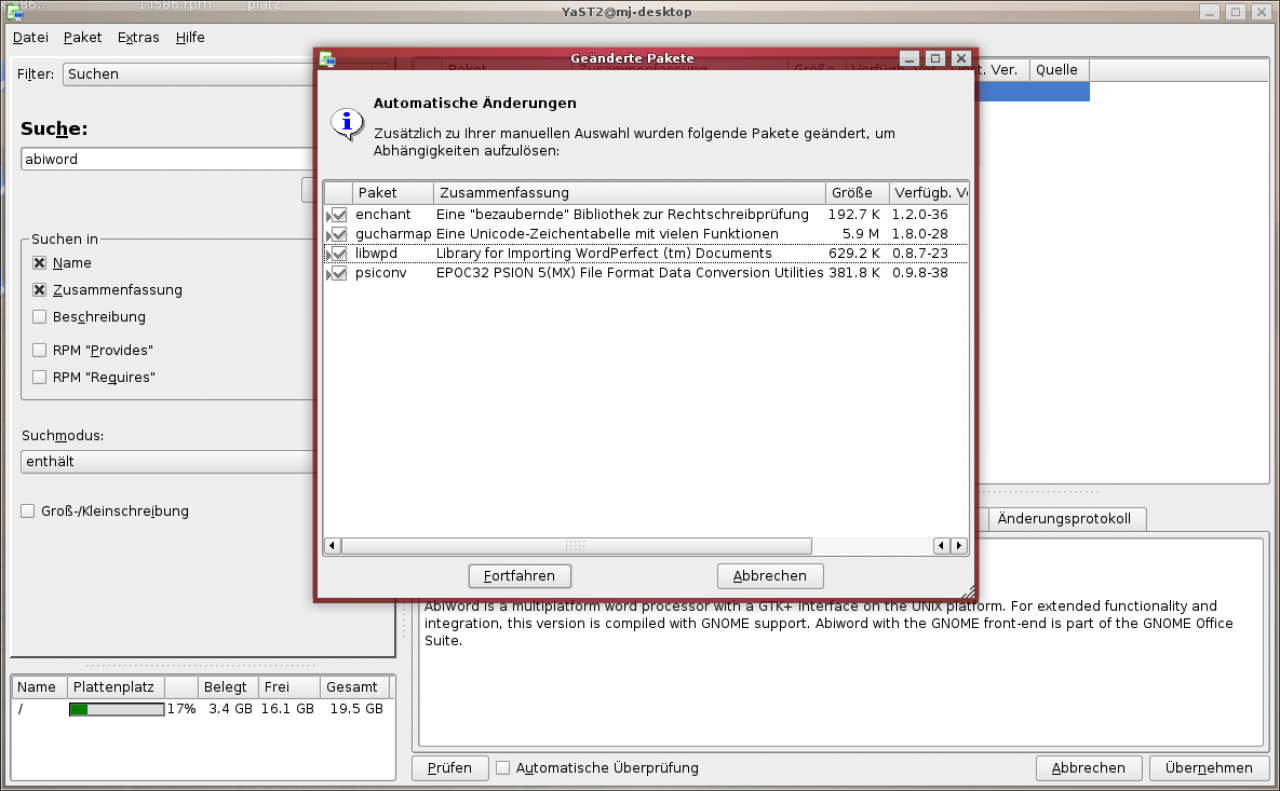Sort by the Größe column header in dialog
This screenshot has height=791, width=1280.
858,193
